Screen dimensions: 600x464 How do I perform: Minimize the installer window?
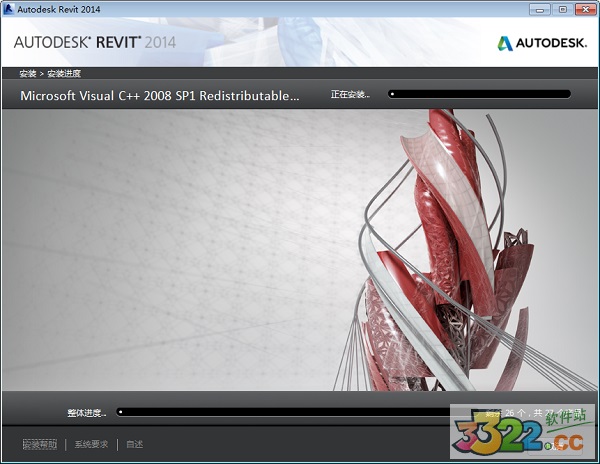point(540,9)
